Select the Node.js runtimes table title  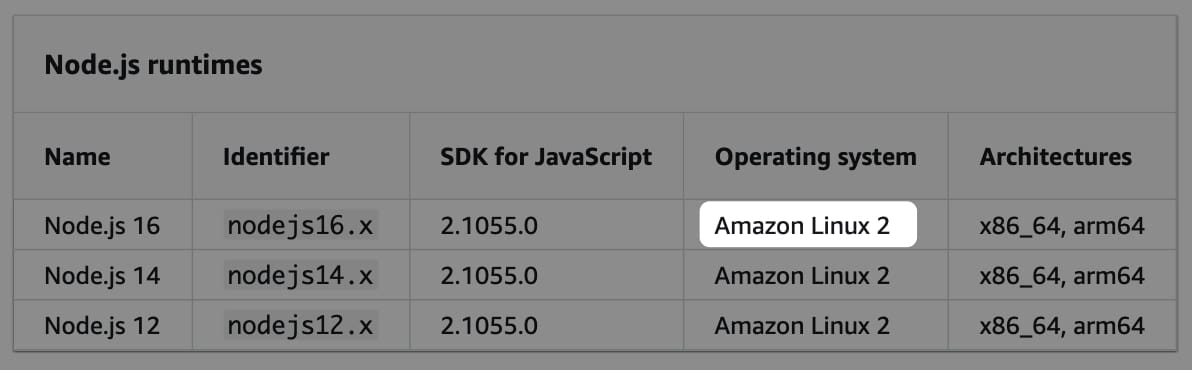tap(154, 65)
